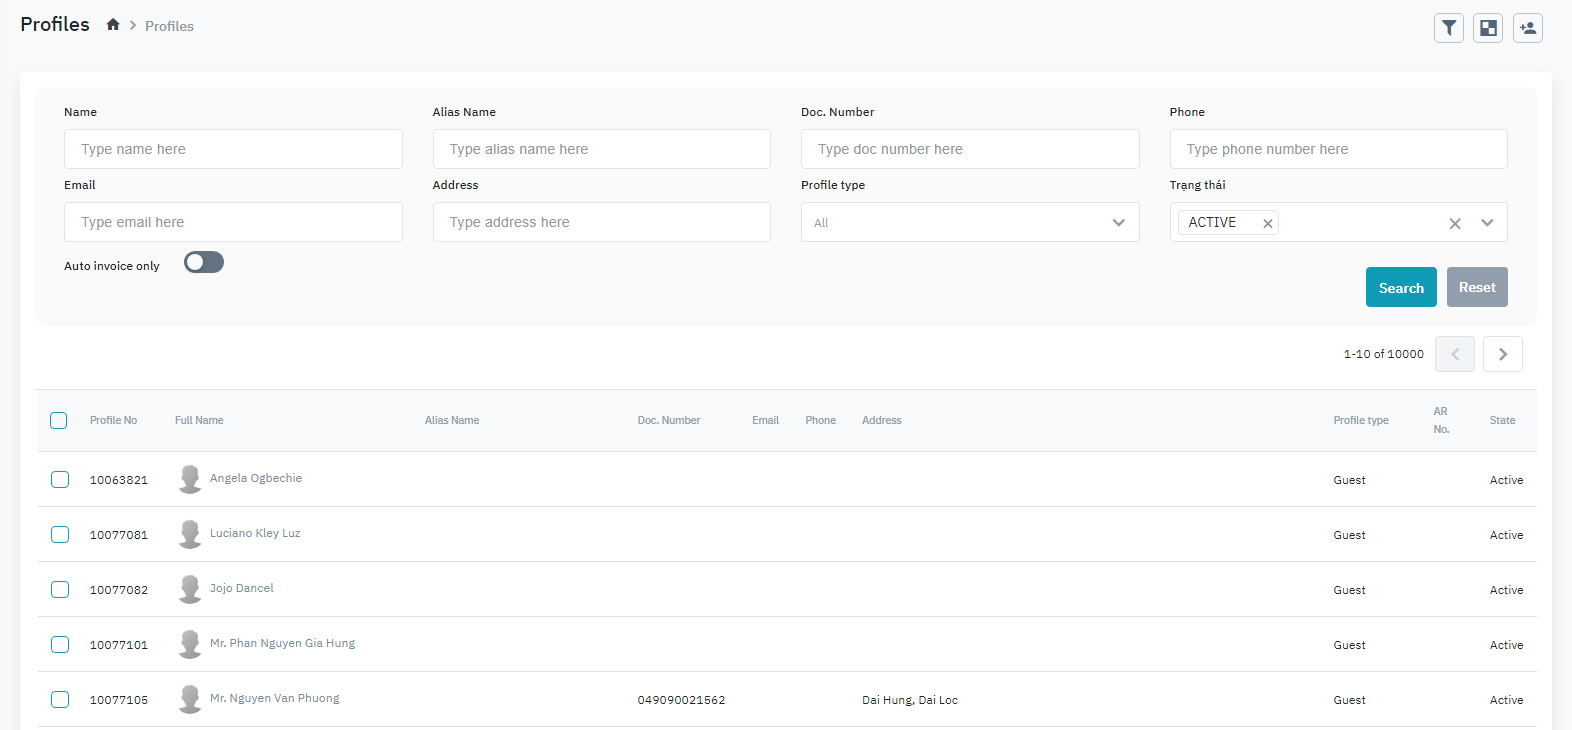The width and height of the screenshot is (1572, 730).
Task: Clear all selections in Trạng thái field
Action: (x=1455, y=223)
